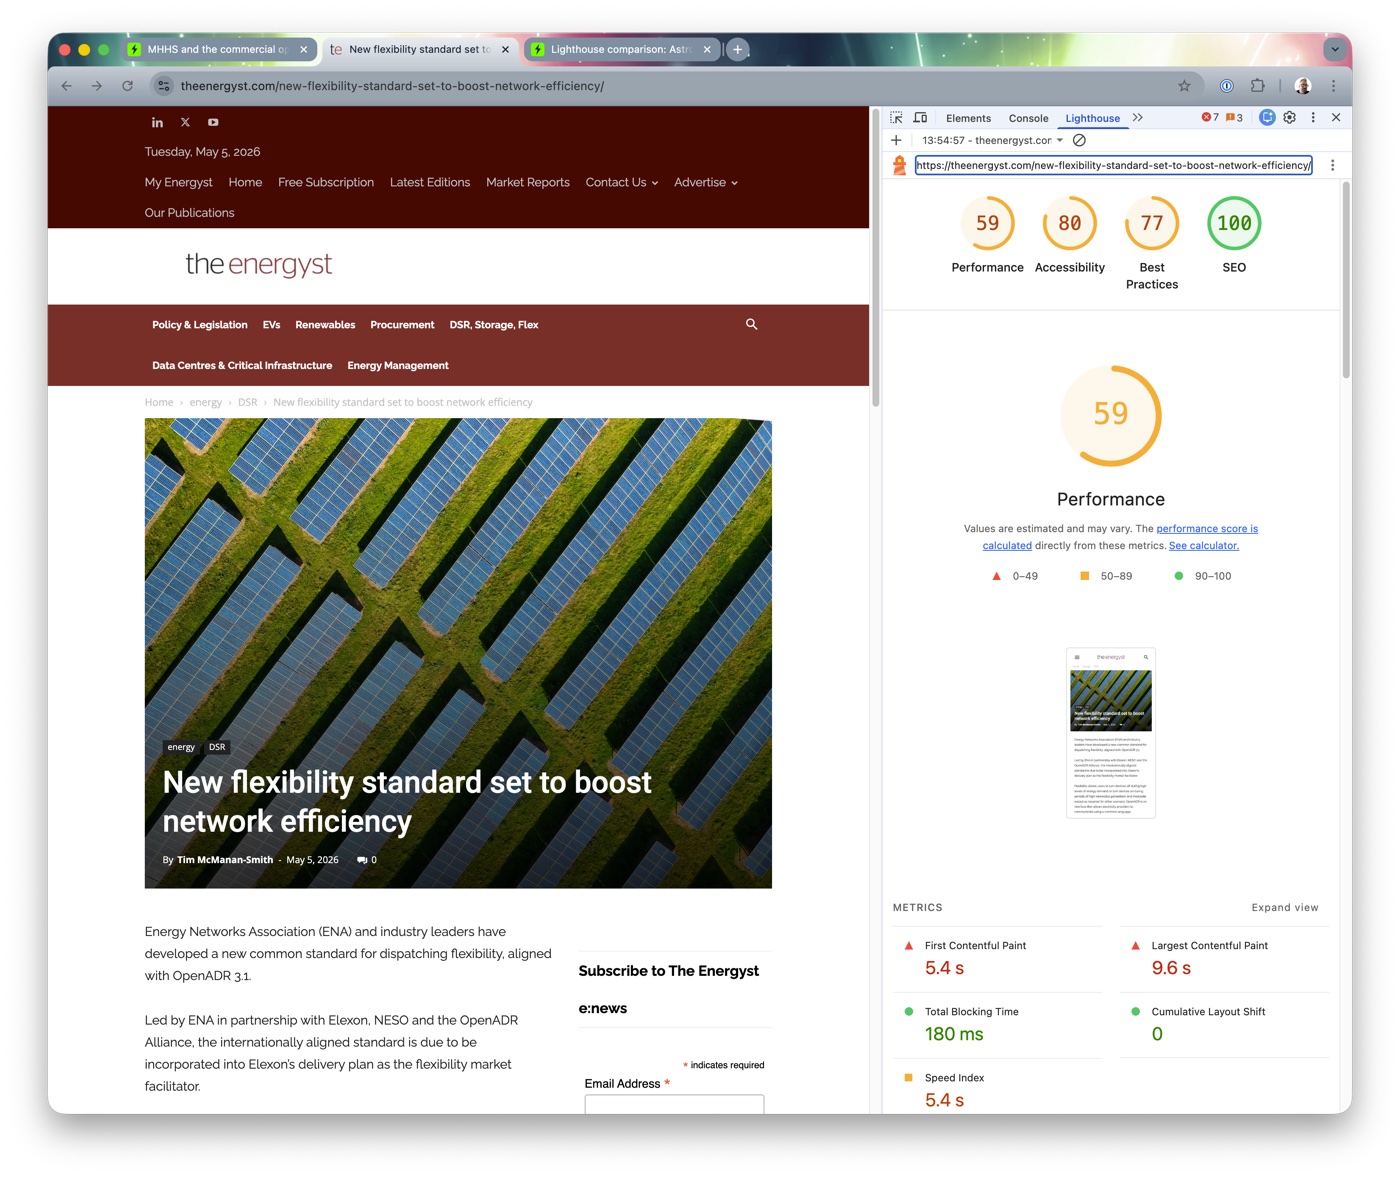Switch to Console tab in DevTools
Image resolution: width=1400 pixels, height=1177 pixels.
pos(1028,118)
